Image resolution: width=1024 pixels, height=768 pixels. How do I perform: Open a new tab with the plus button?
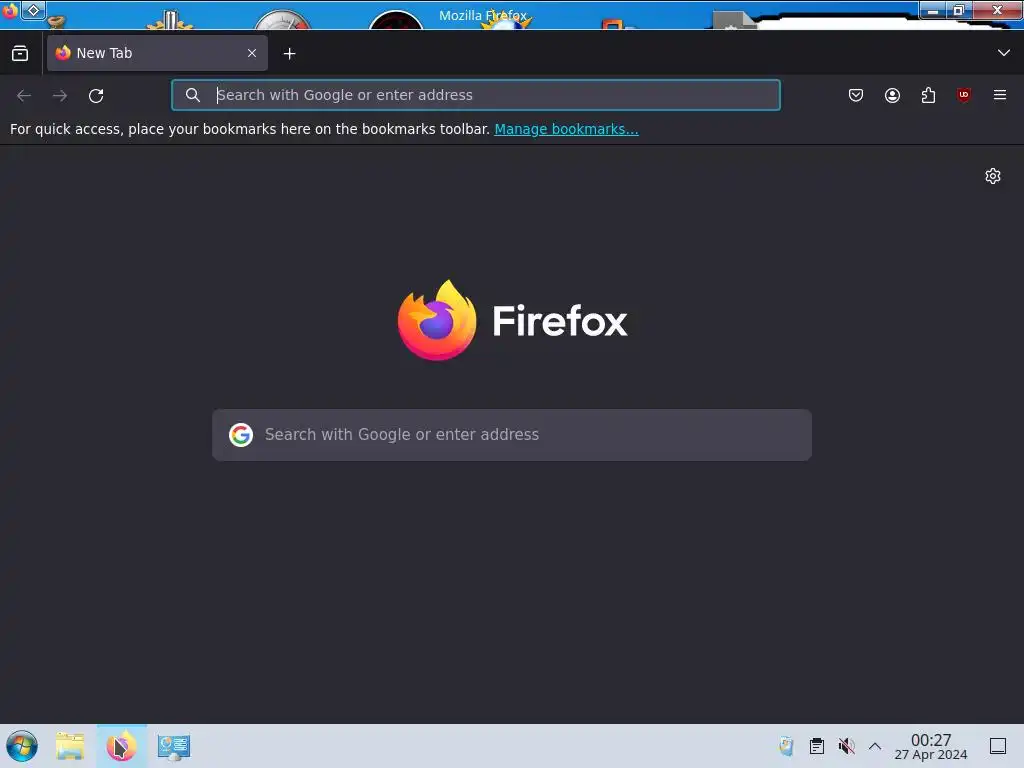(289, 54)
